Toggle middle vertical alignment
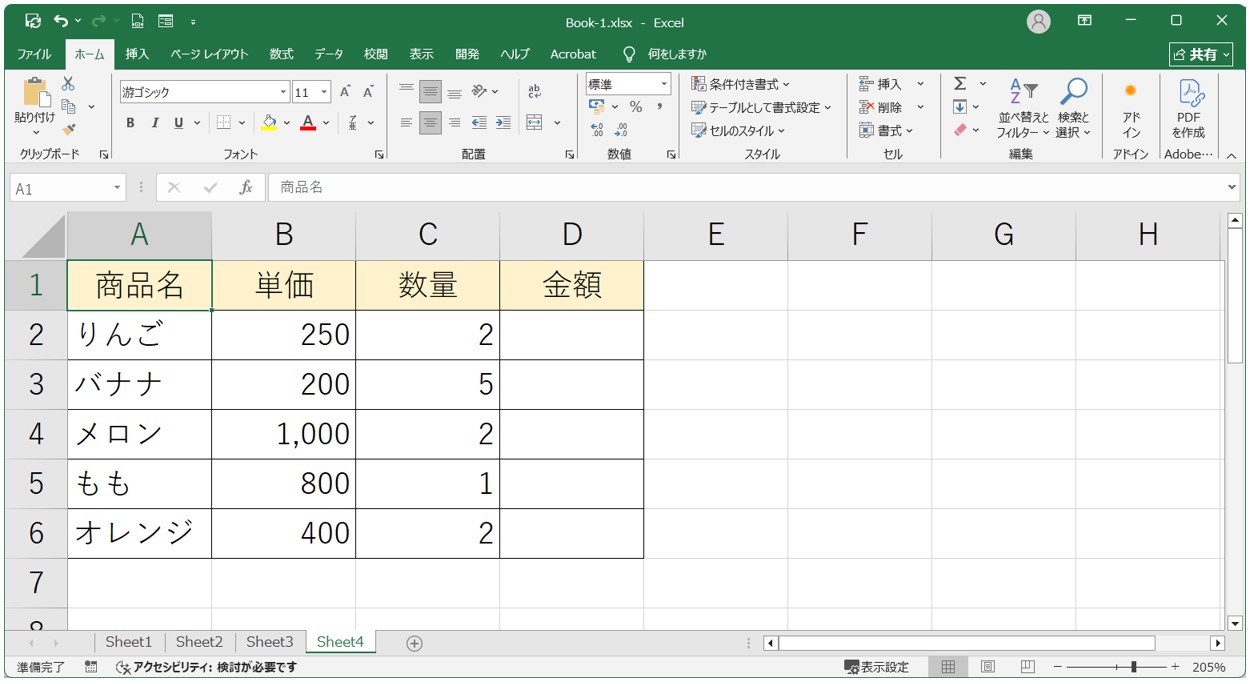The width and height of the screenshot is (1251, 684). point(430,92)
